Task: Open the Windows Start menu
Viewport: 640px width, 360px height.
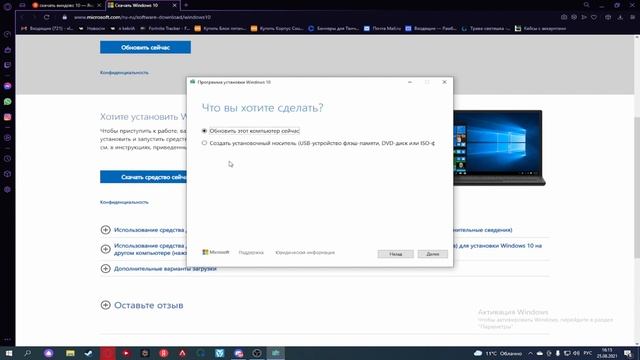Action: click(x=9, y=353)
